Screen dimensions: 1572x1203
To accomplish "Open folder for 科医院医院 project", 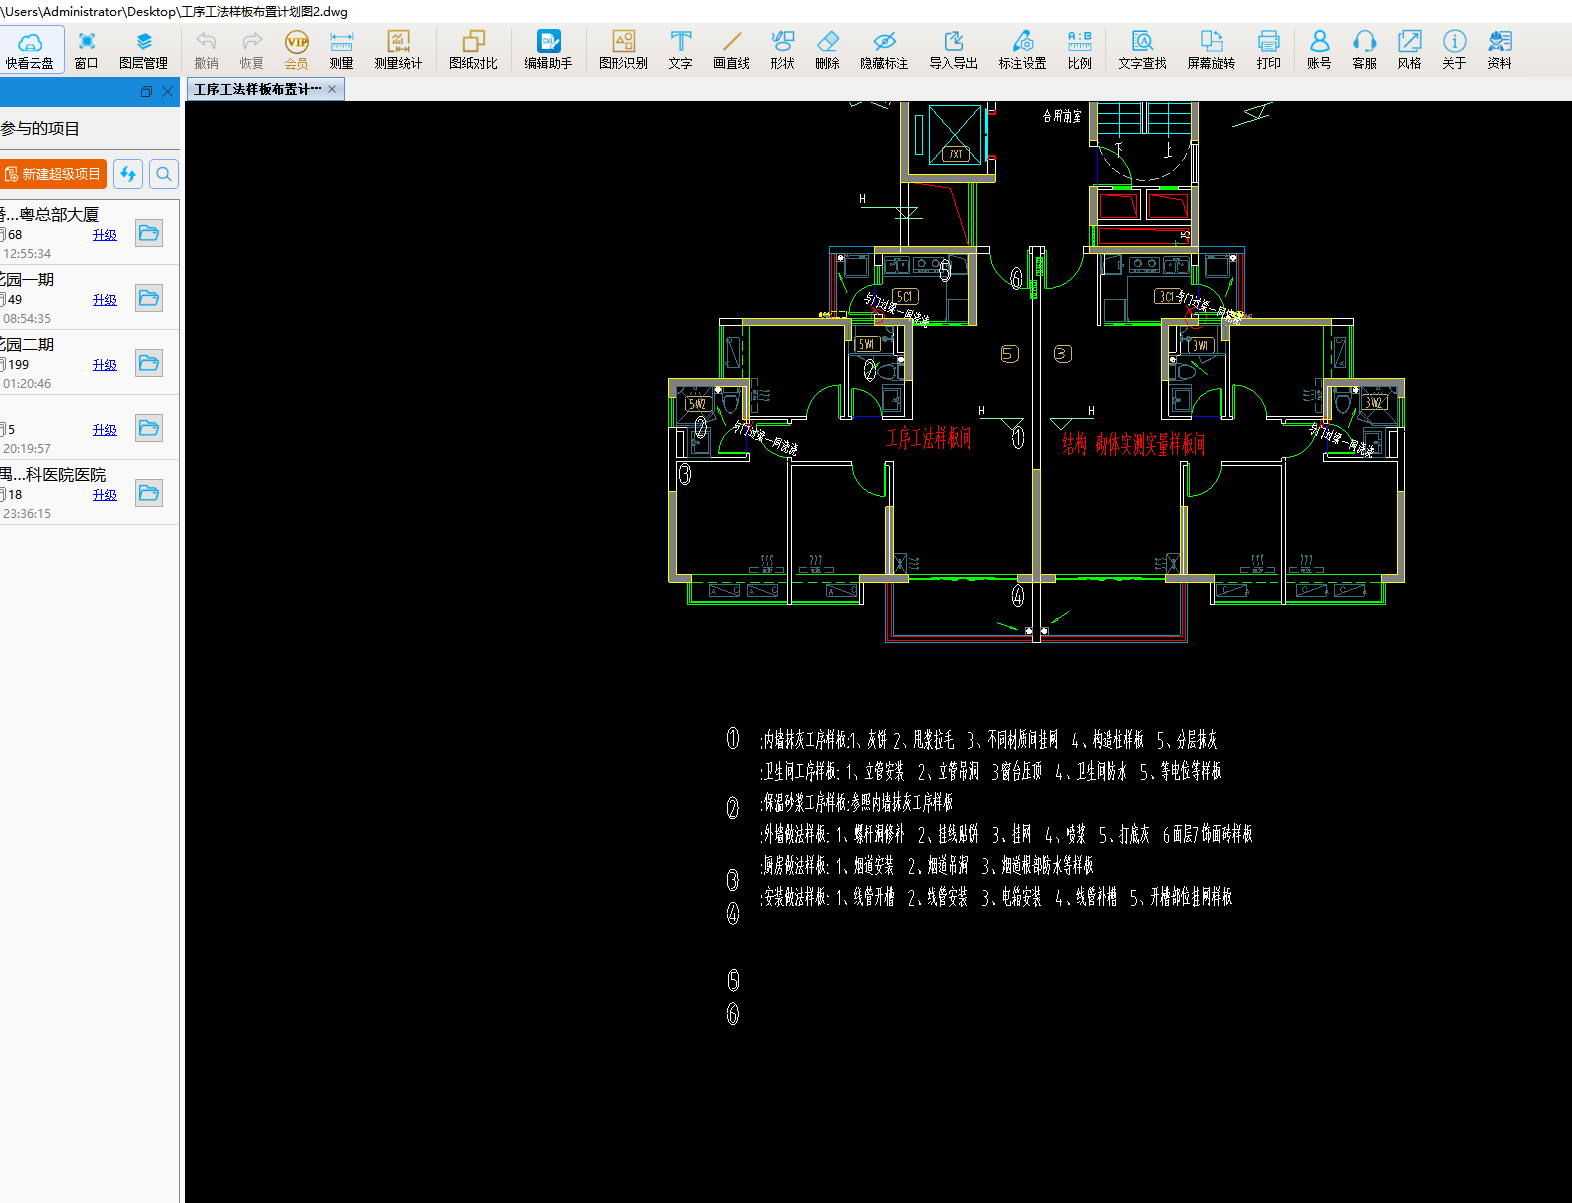I will (149, 493).
